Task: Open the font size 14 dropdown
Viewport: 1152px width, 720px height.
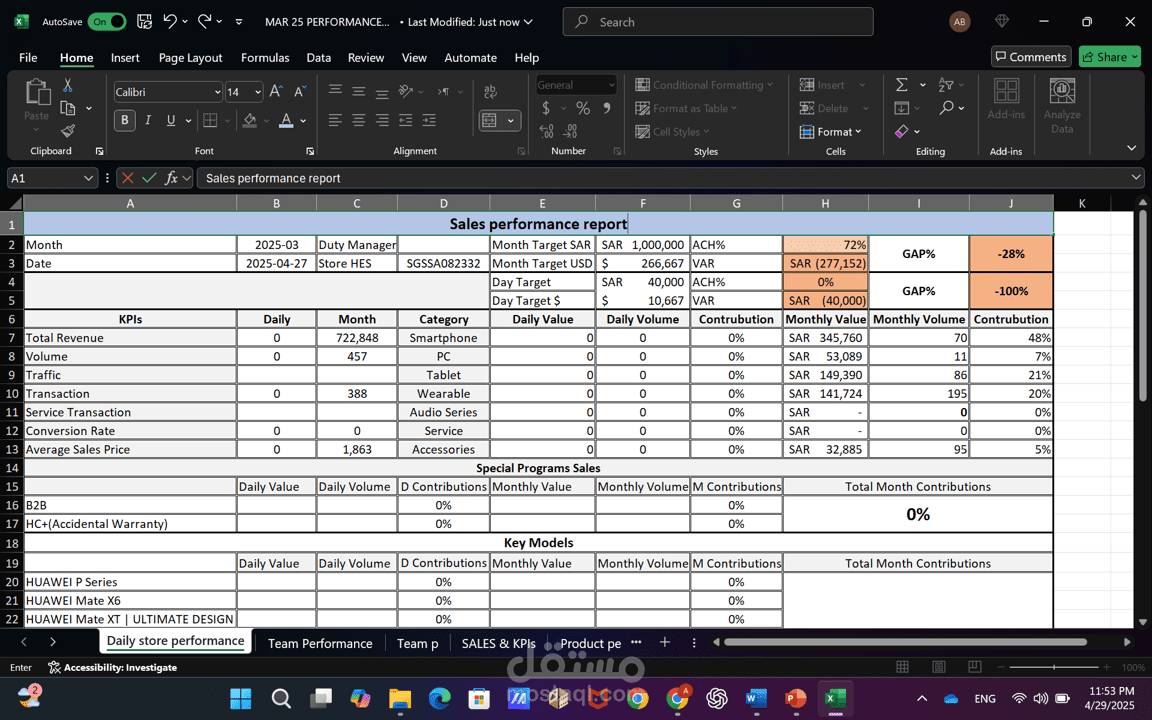Action: pyautogui.click(x=258, y=92)
